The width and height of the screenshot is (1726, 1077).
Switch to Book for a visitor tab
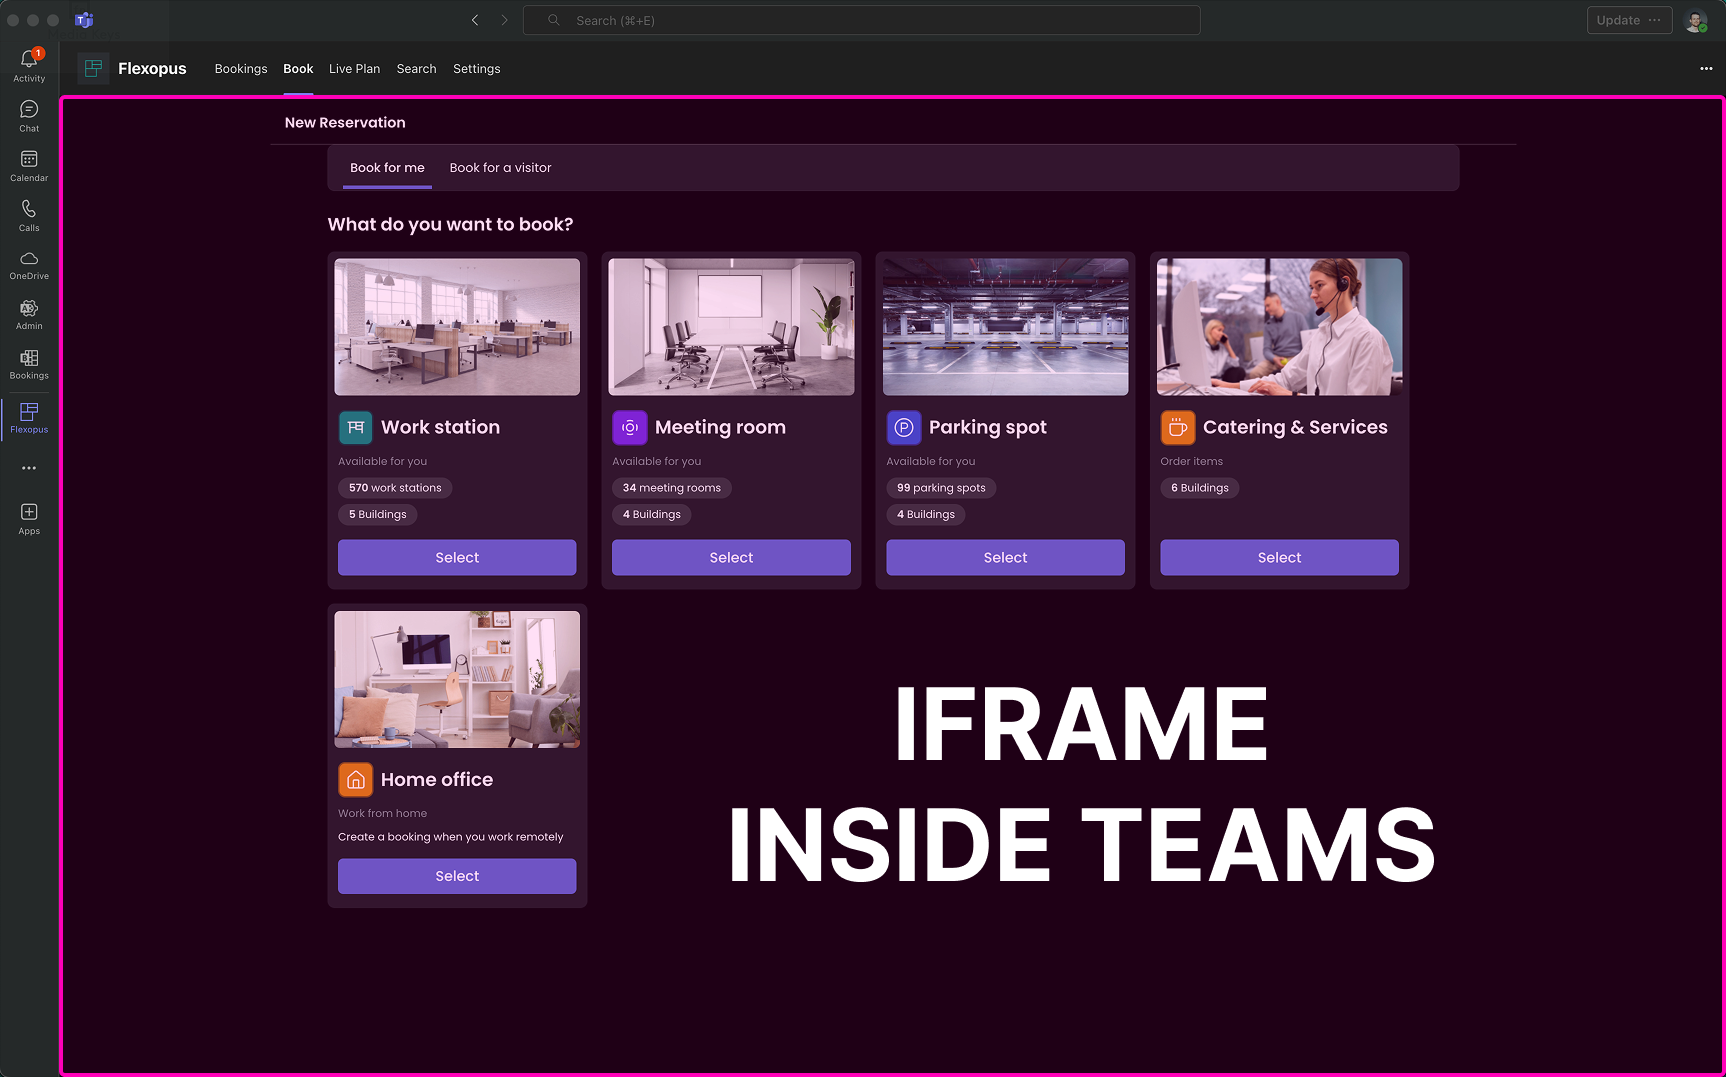[500, 168]
